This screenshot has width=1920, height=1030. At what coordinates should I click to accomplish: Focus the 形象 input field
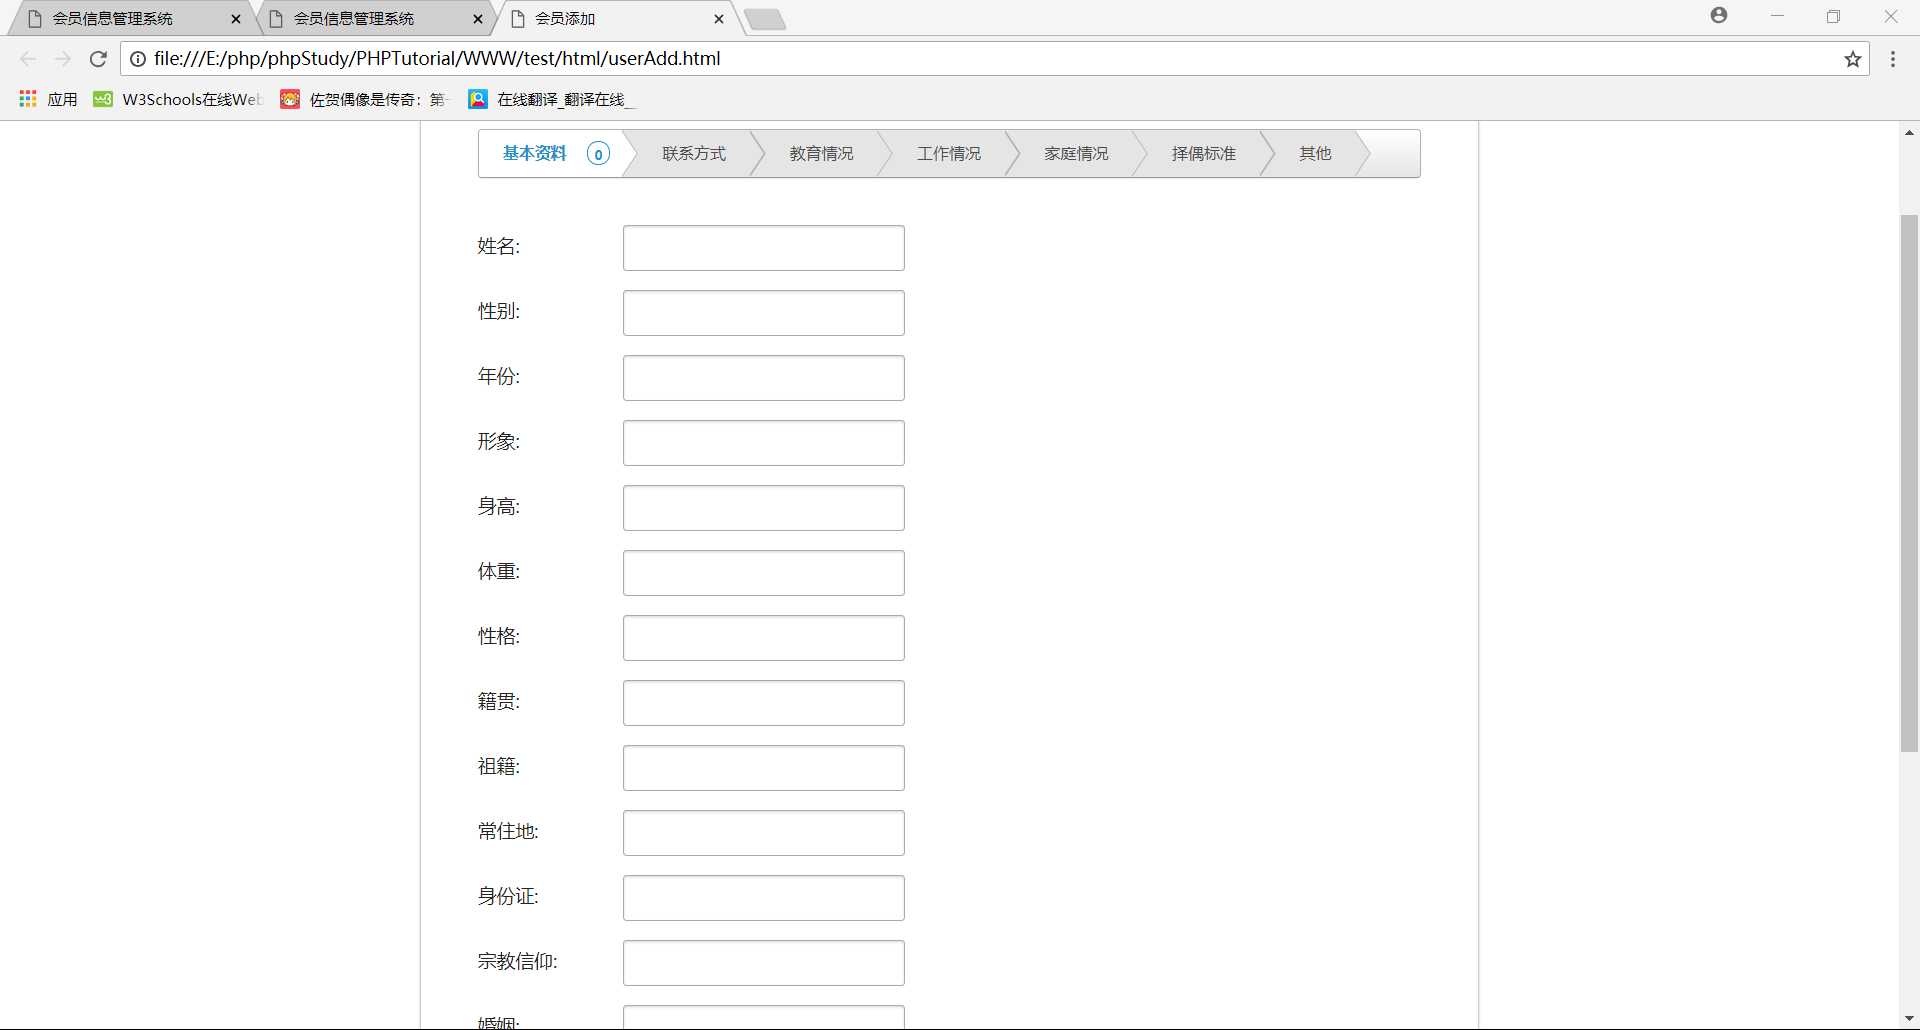tap(764, 443)
